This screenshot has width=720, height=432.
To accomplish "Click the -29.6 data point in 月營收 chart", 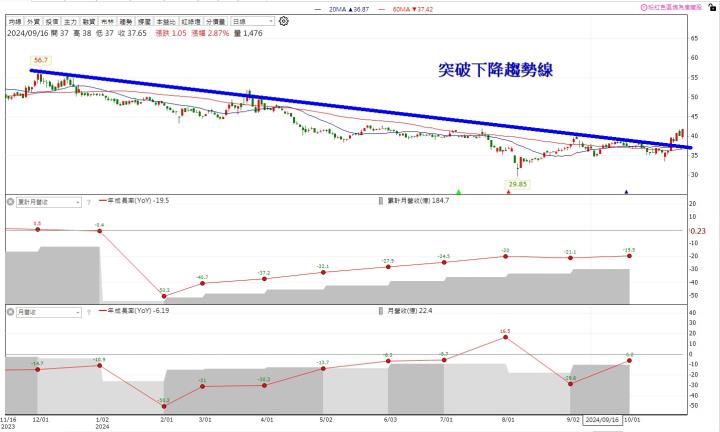I will (570, 384).
